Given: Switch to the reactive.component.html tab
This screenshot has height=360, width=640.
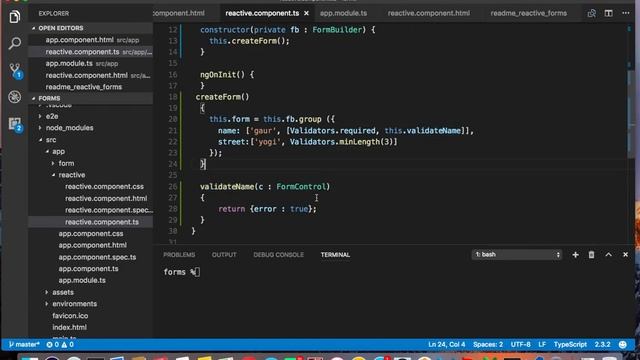Looking at the screenshot, I should tap(429, 13).
